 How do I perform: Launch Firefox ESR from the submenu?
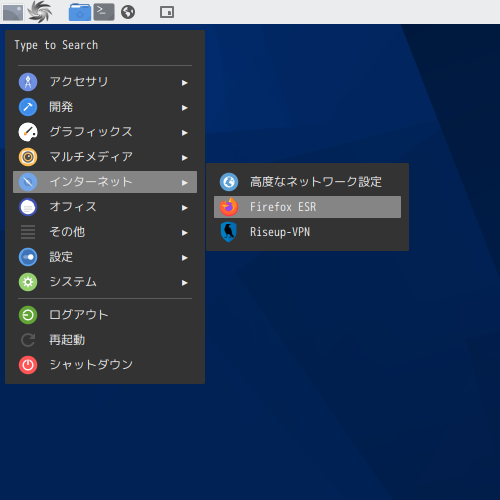(307, 207)
